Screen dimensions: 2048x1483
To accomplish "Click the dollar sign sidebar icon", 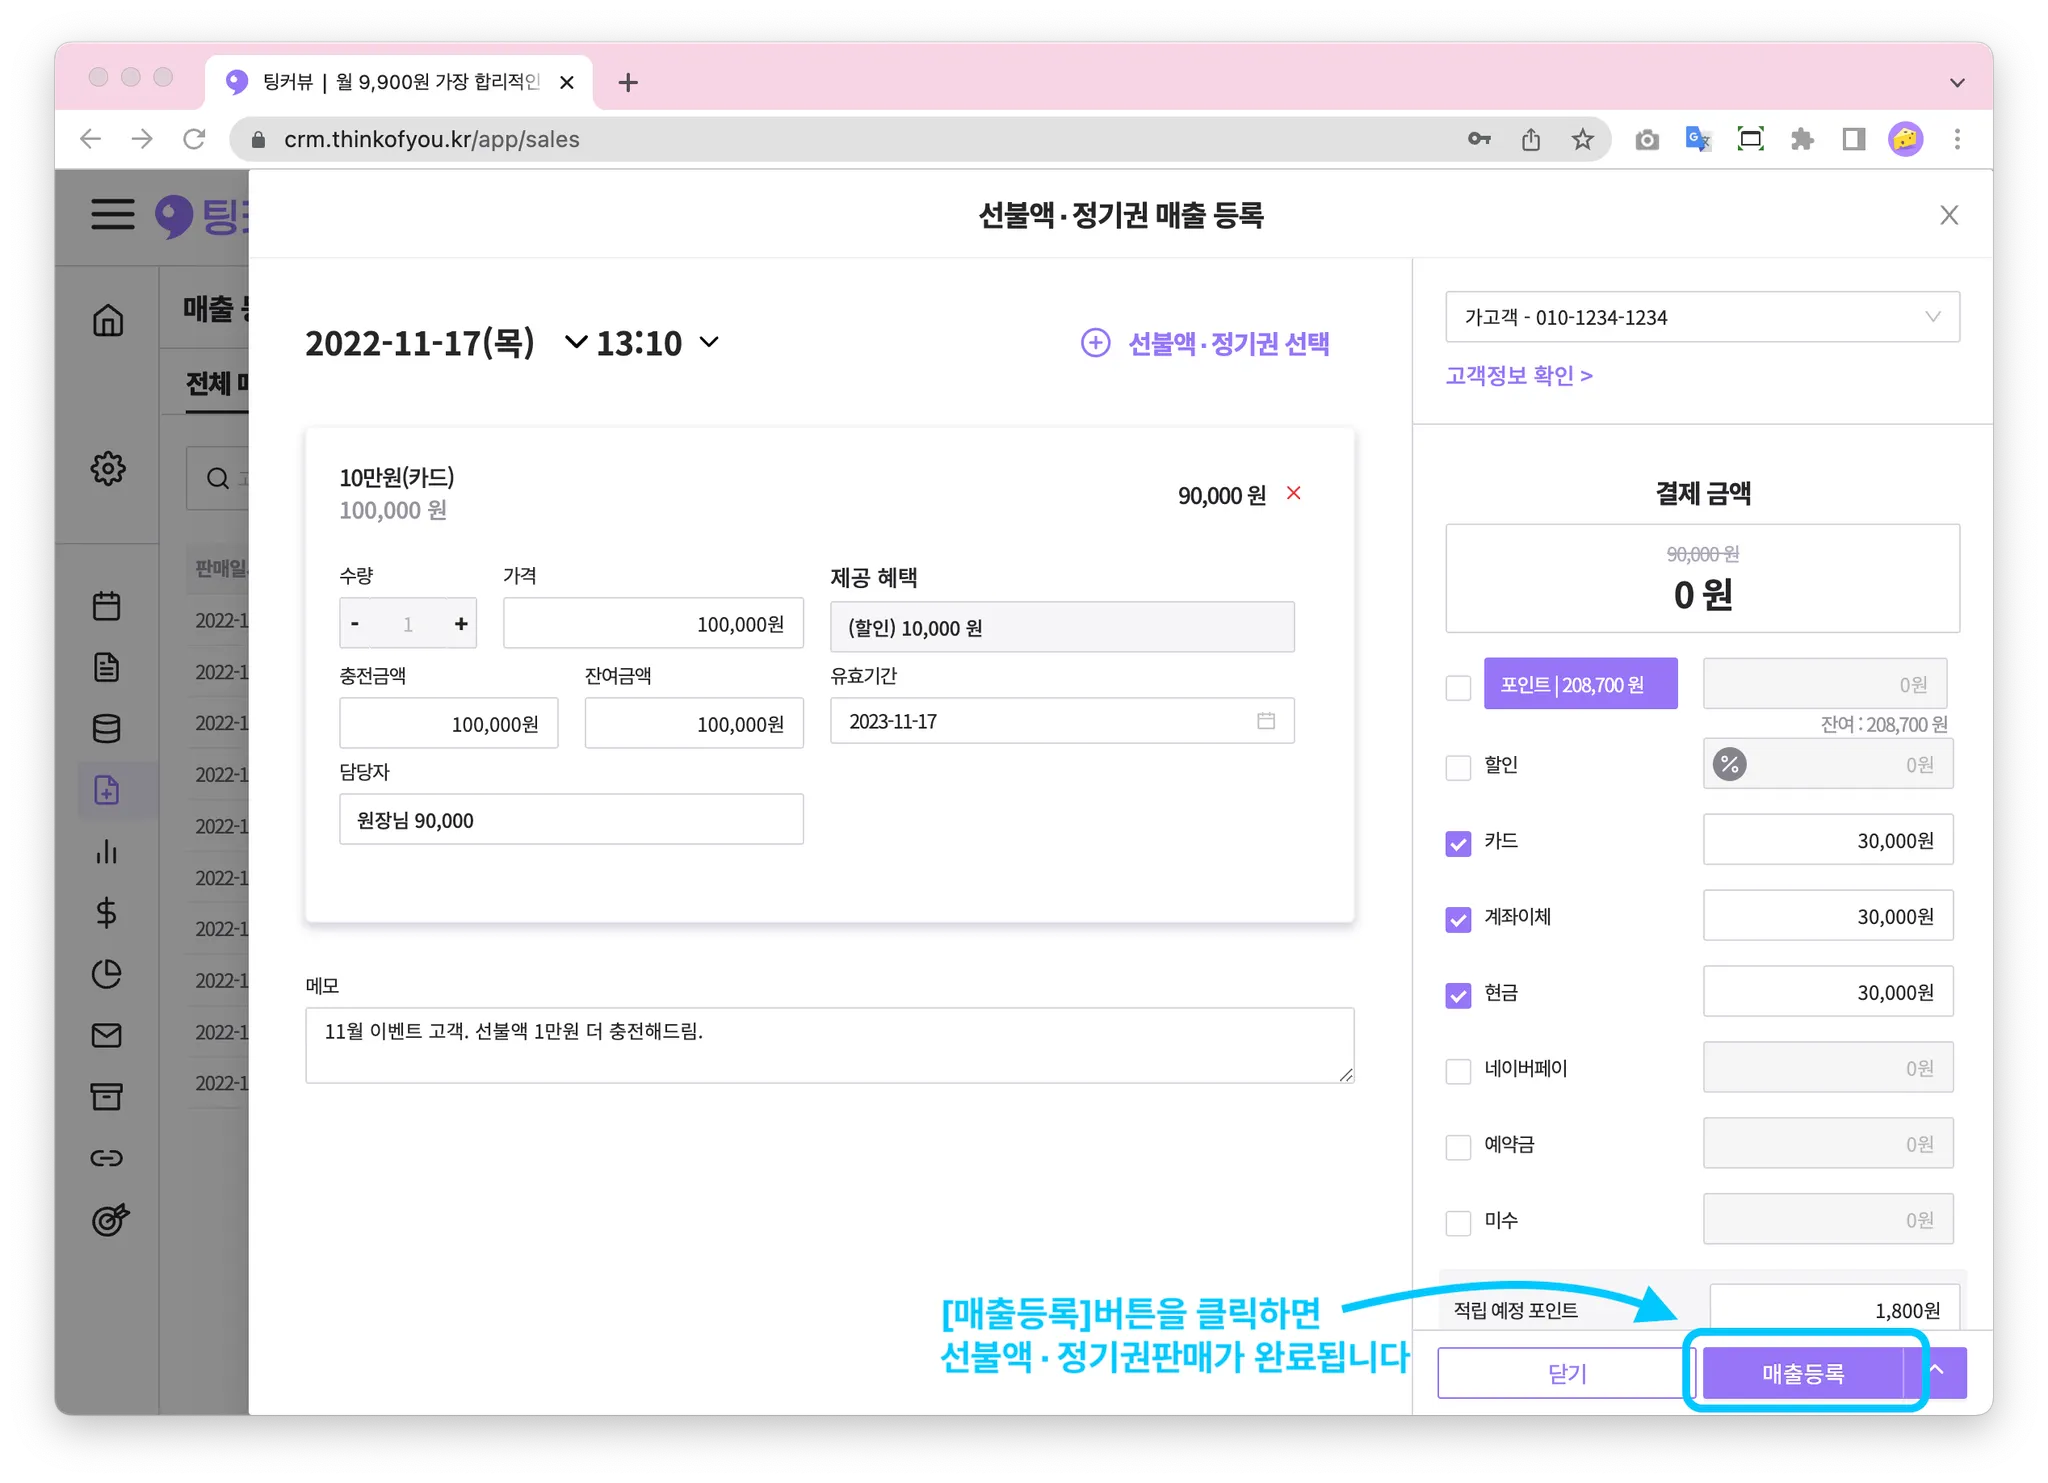I will coord(106,913).
